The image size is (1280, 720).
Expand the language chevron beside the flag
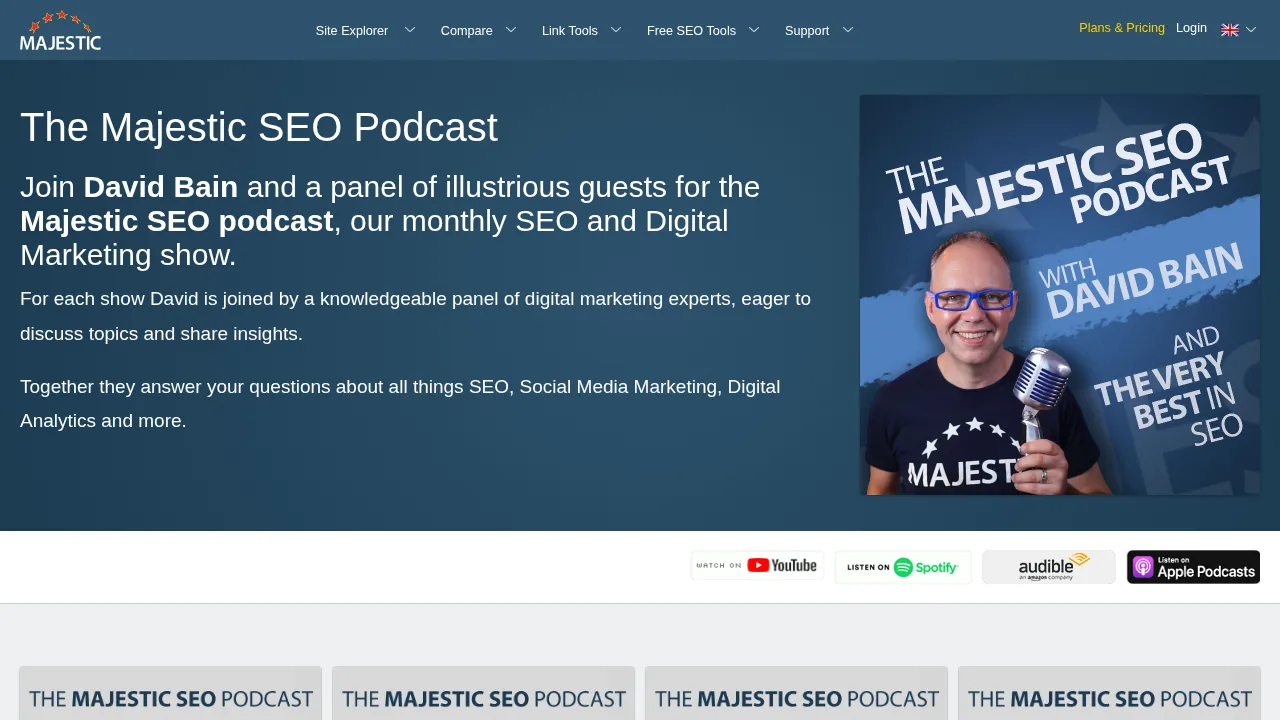(1251, 30)
